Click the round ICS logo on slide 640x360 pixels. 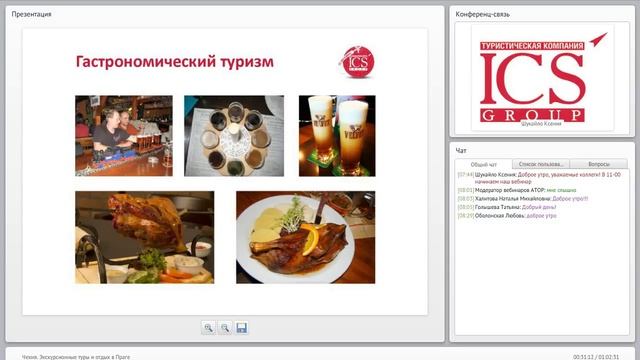(357, 62)
